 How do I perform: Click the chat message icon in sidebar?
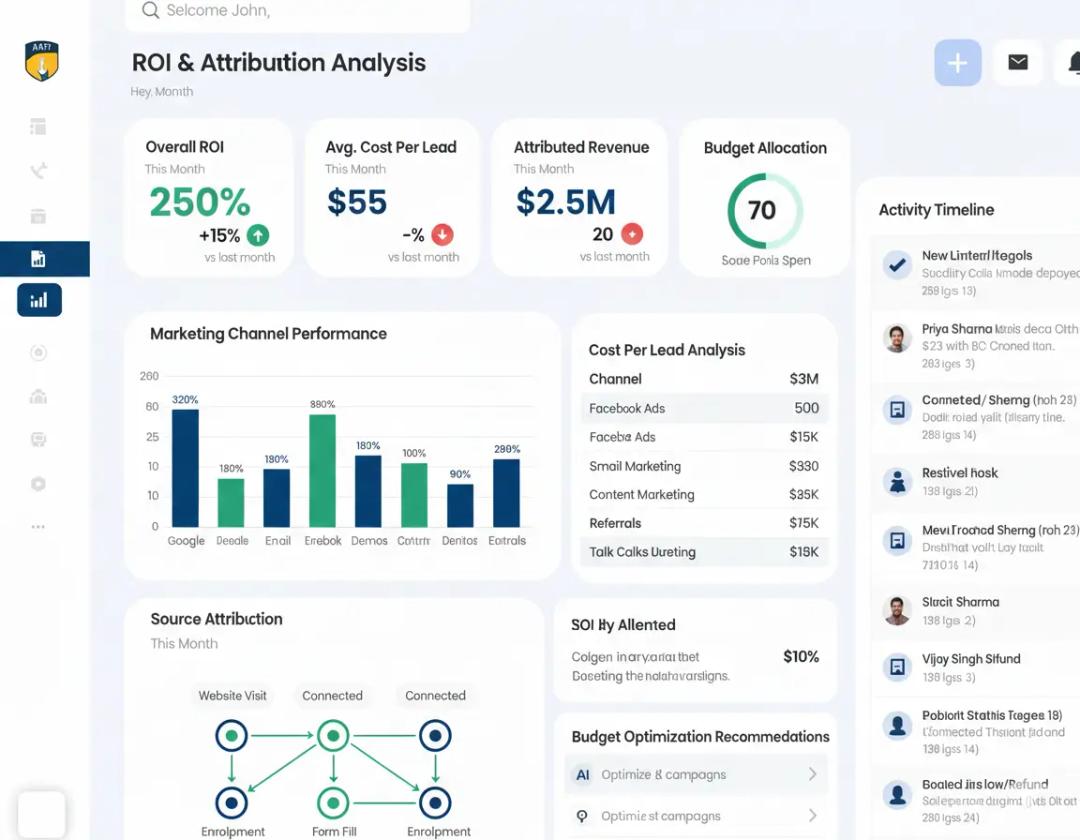point(38,439)
